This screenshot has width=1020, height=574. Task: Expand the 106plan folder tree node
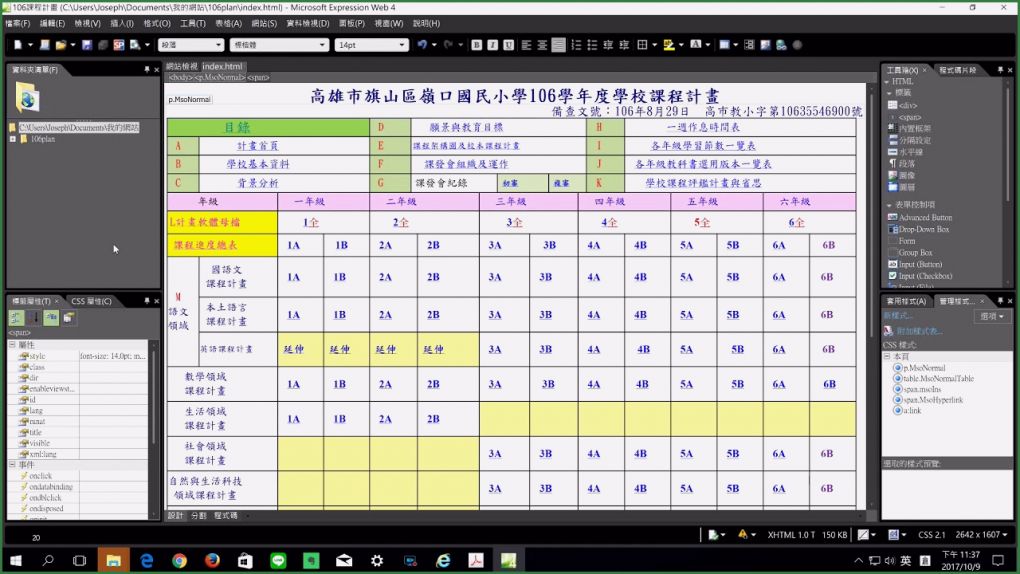coord(12,139)
